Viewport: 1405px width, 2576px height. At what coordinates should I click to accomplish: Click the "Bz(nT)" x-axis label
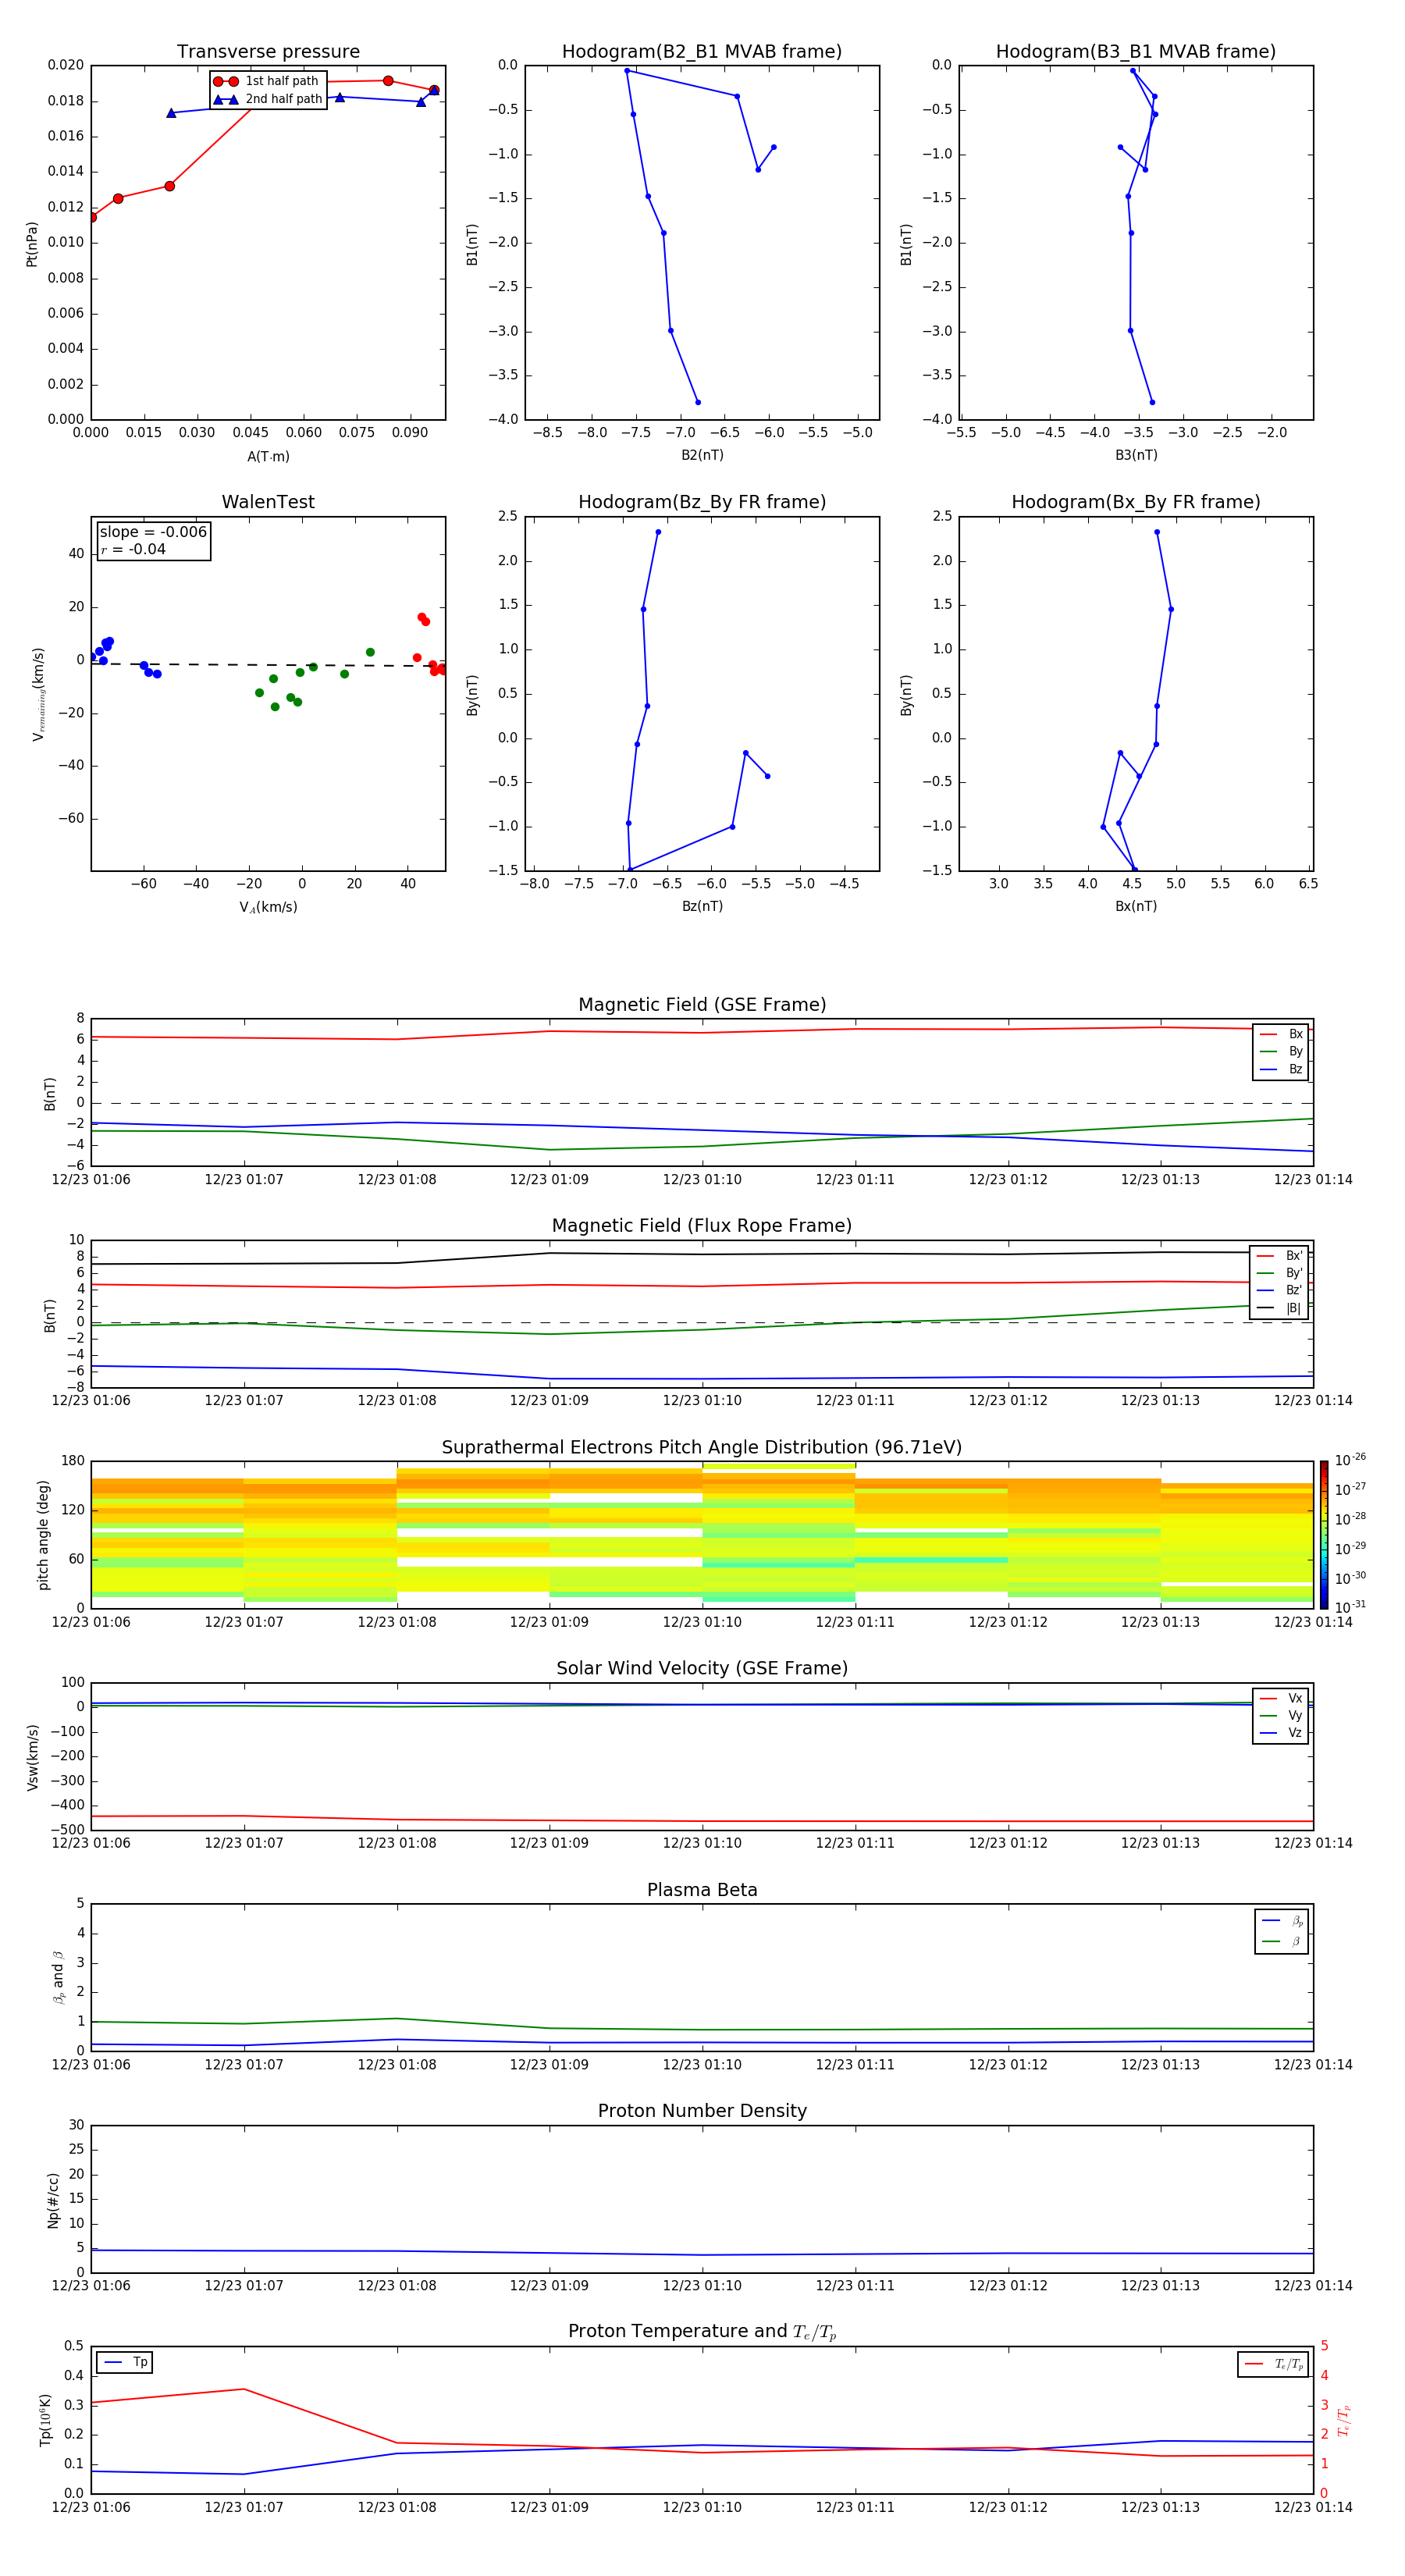click(702, 906)
